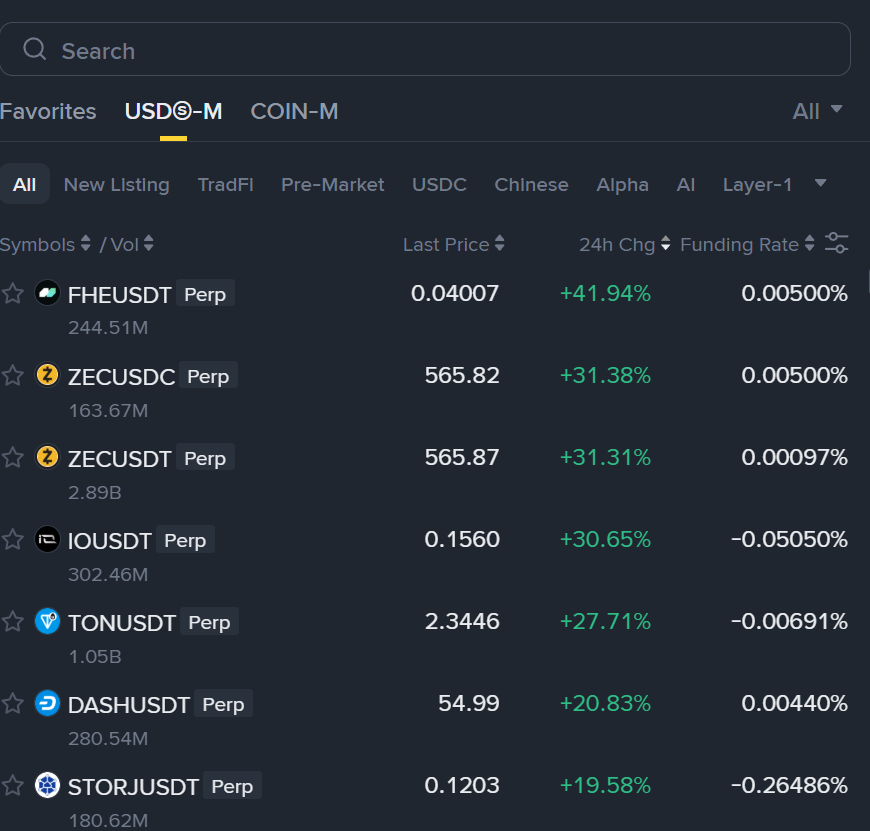
Task: Click change value +30.65%
Action: 605,539
